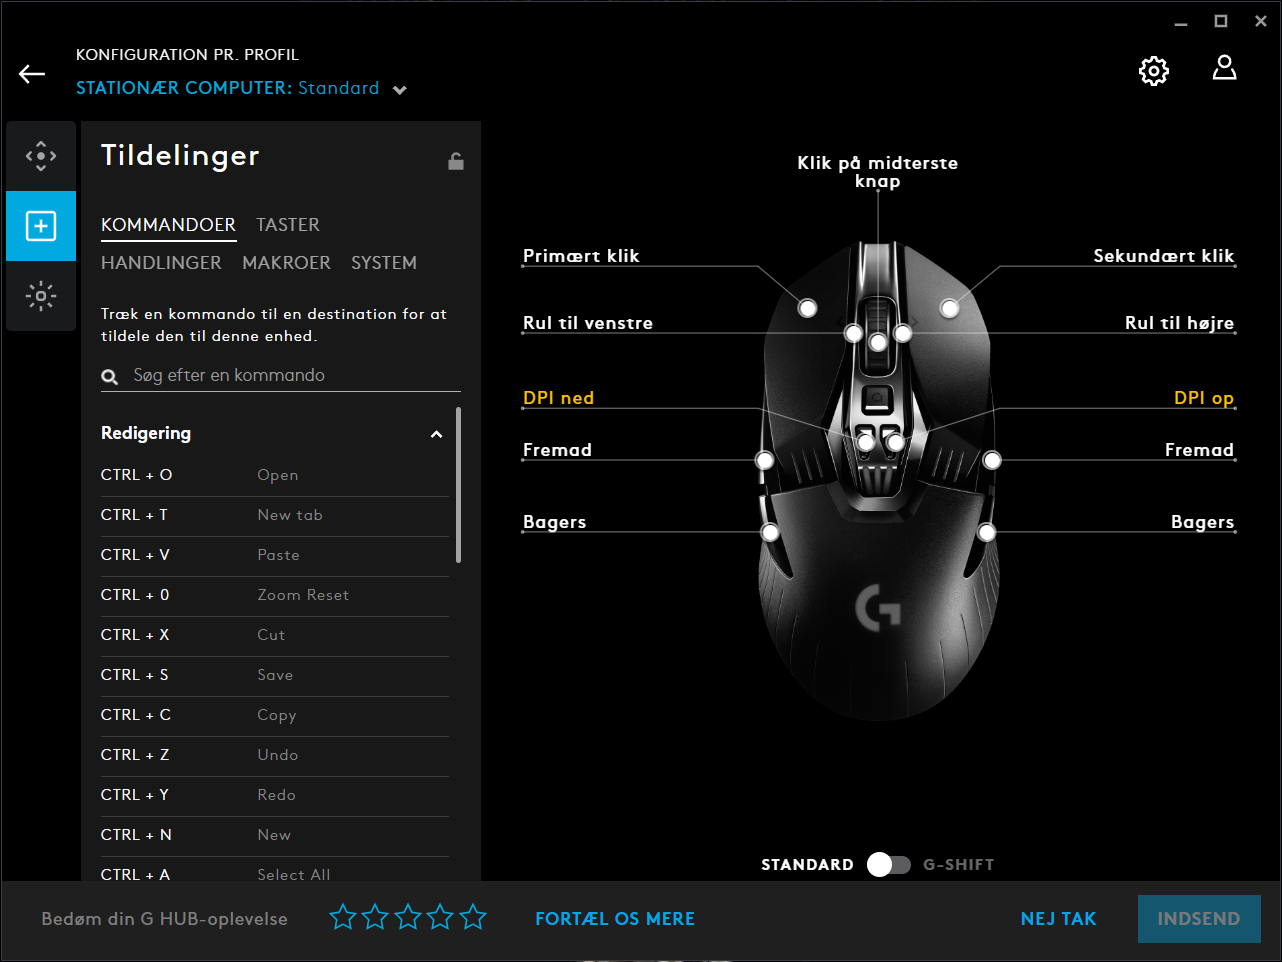Rate one star for G HUB
Viewport: 1282px width, 962px height.
click(x=343, y=917)
